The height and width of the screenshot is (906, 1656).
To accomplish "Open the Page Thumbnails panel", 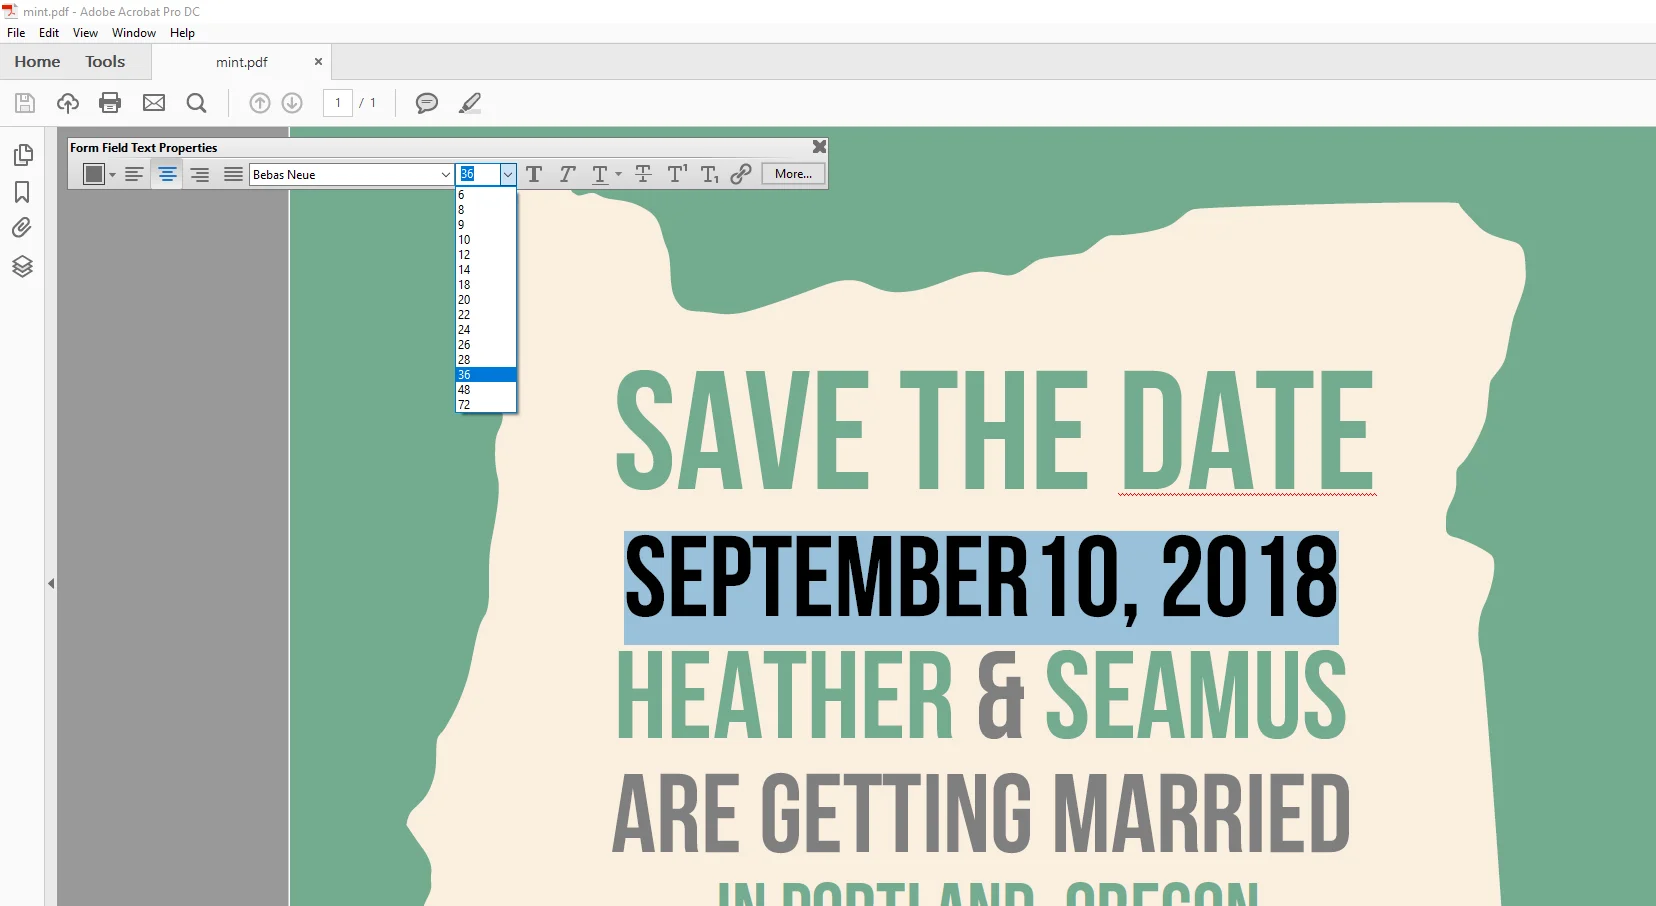I will pyautogui.click(x=22, y=155).
